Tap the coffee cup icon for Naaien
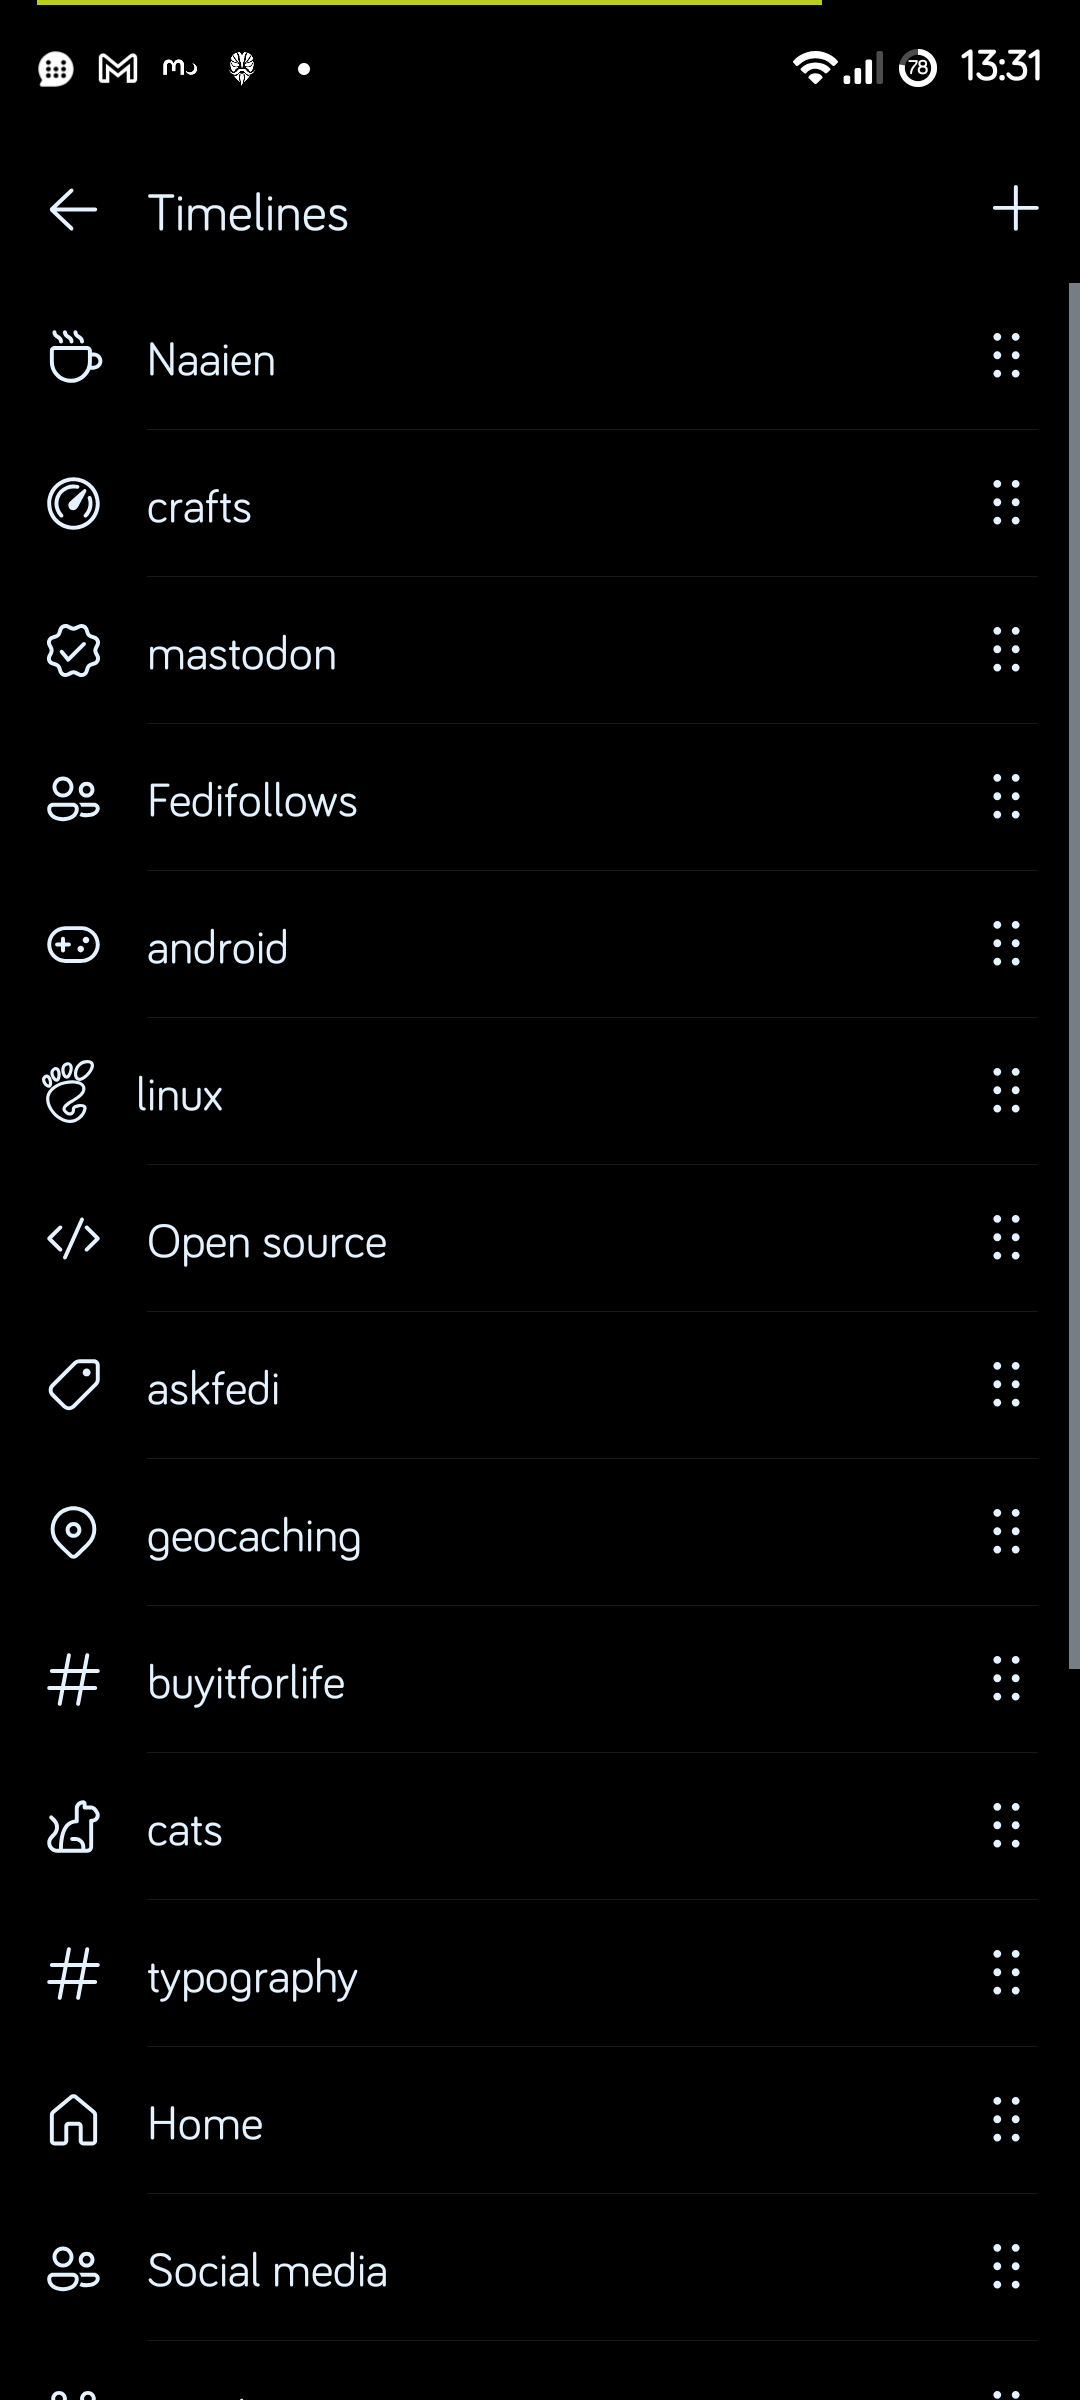This screenshot has height=2400, width=1080. coord(74,357)
